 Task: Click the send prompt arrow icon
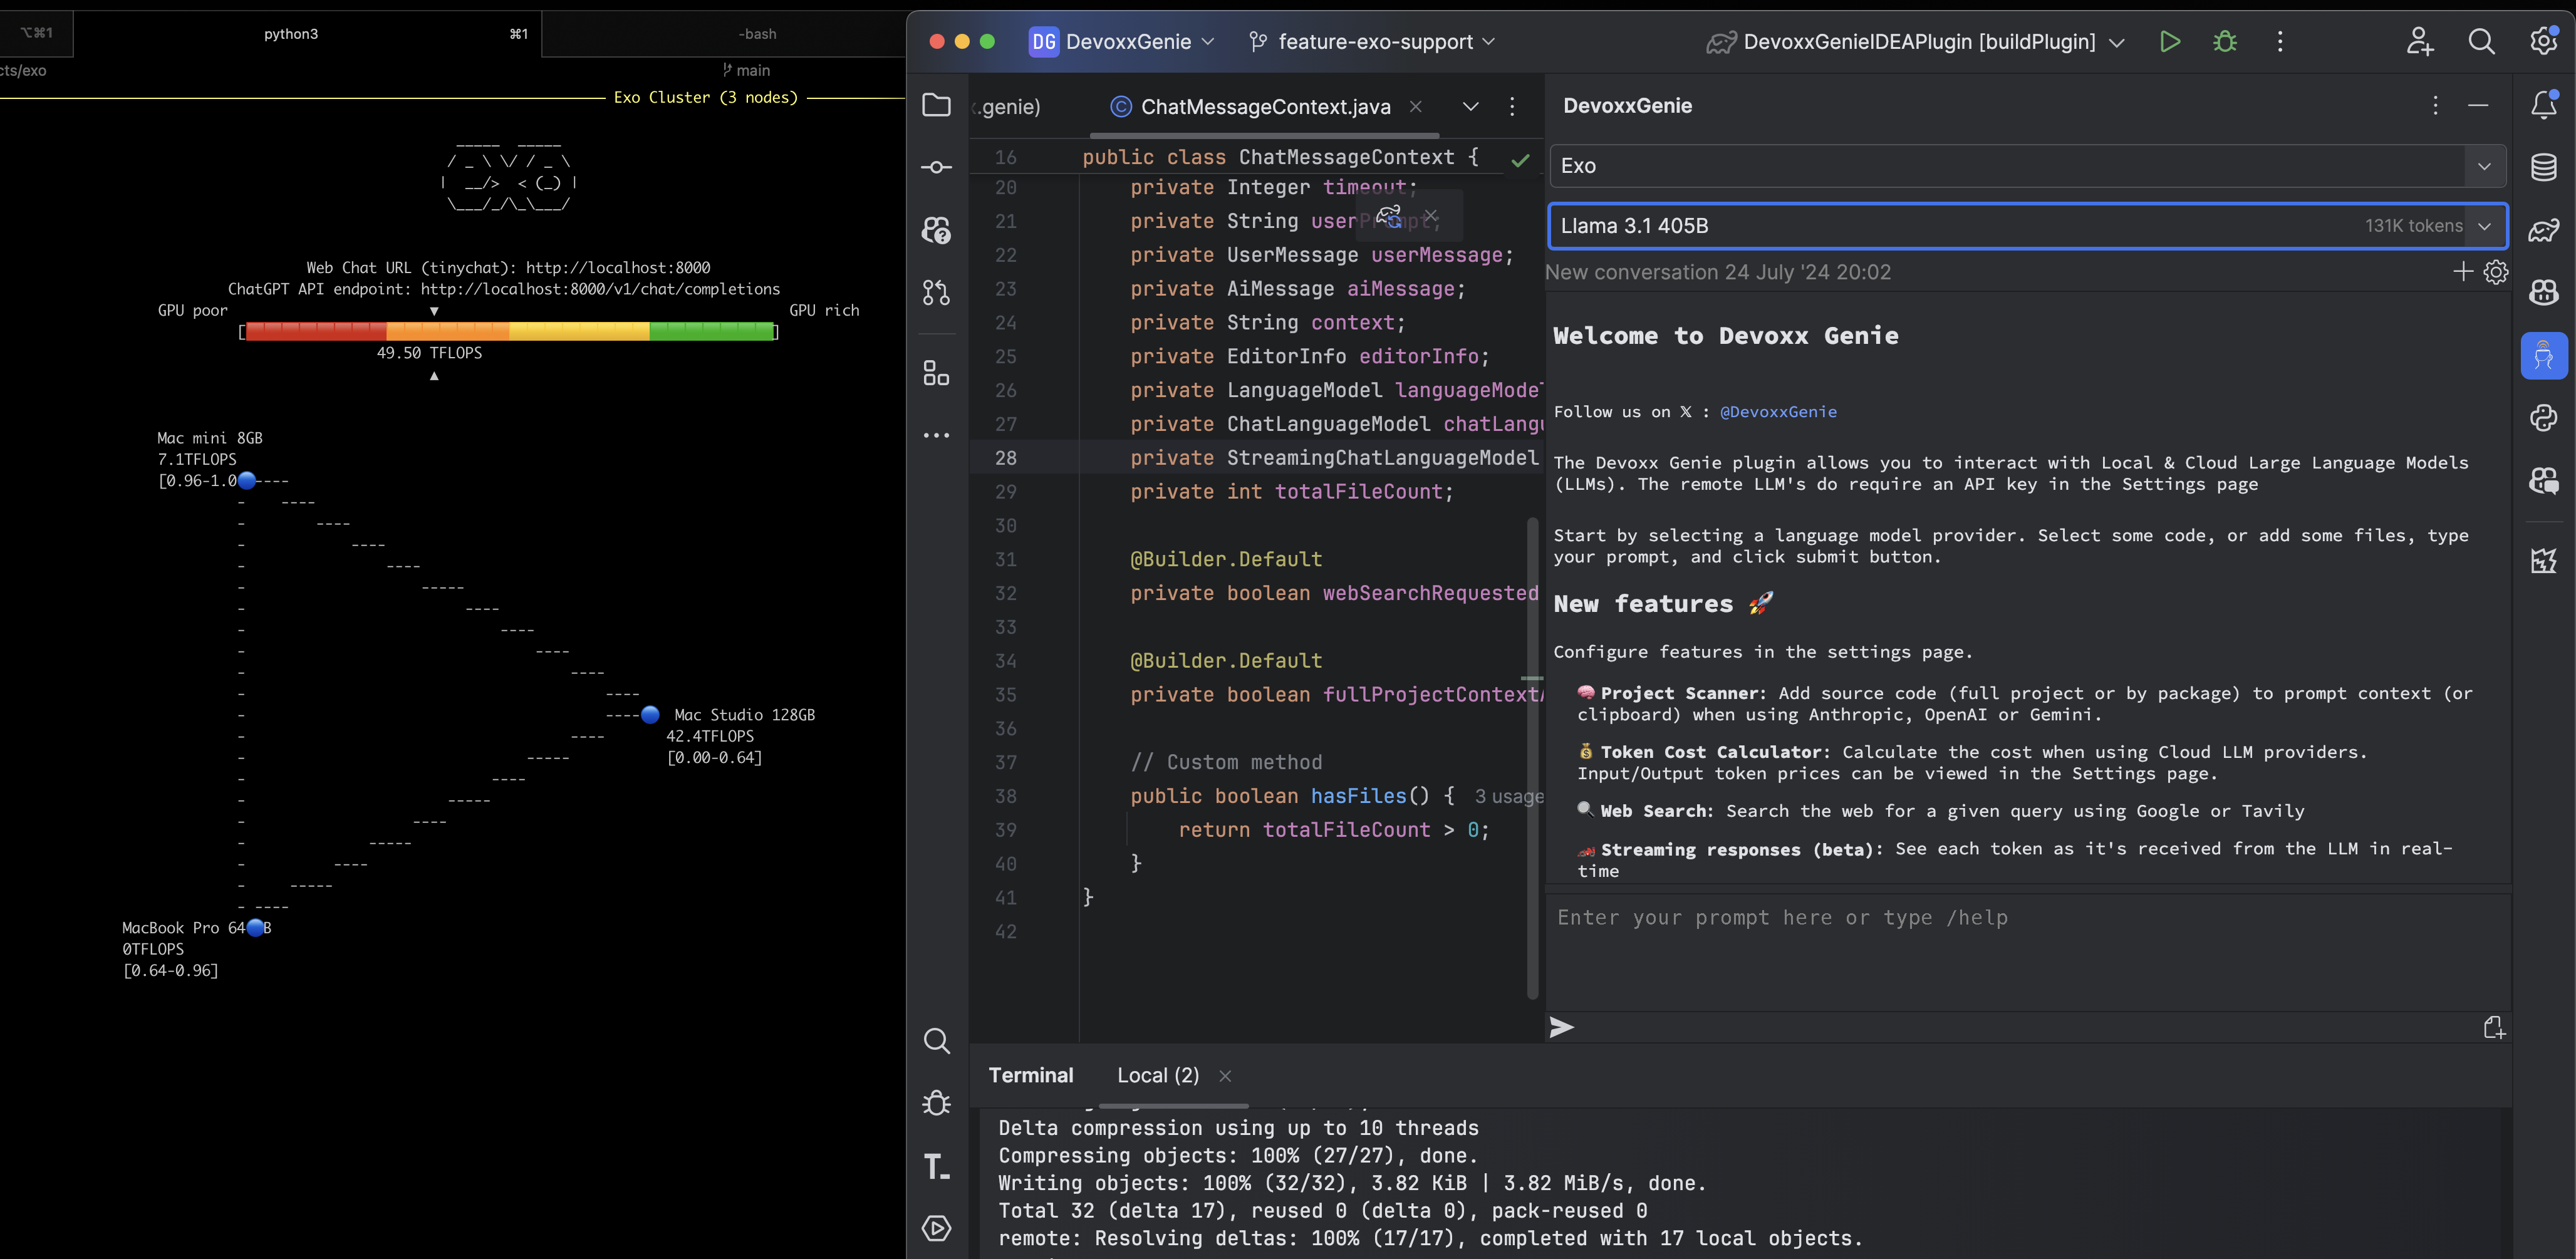[x=1561, y=1027]
